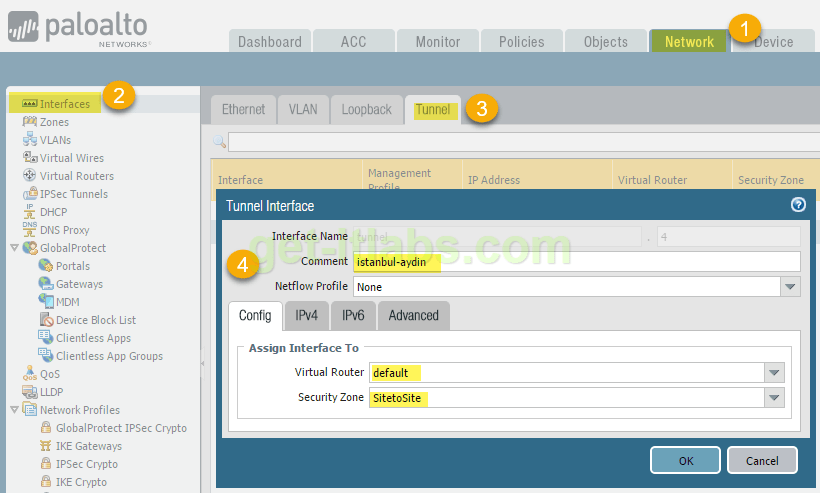Open the Security Zone dropdown arrow
Viewport: 820px width, 493px height.
click(x=773, y=398)
